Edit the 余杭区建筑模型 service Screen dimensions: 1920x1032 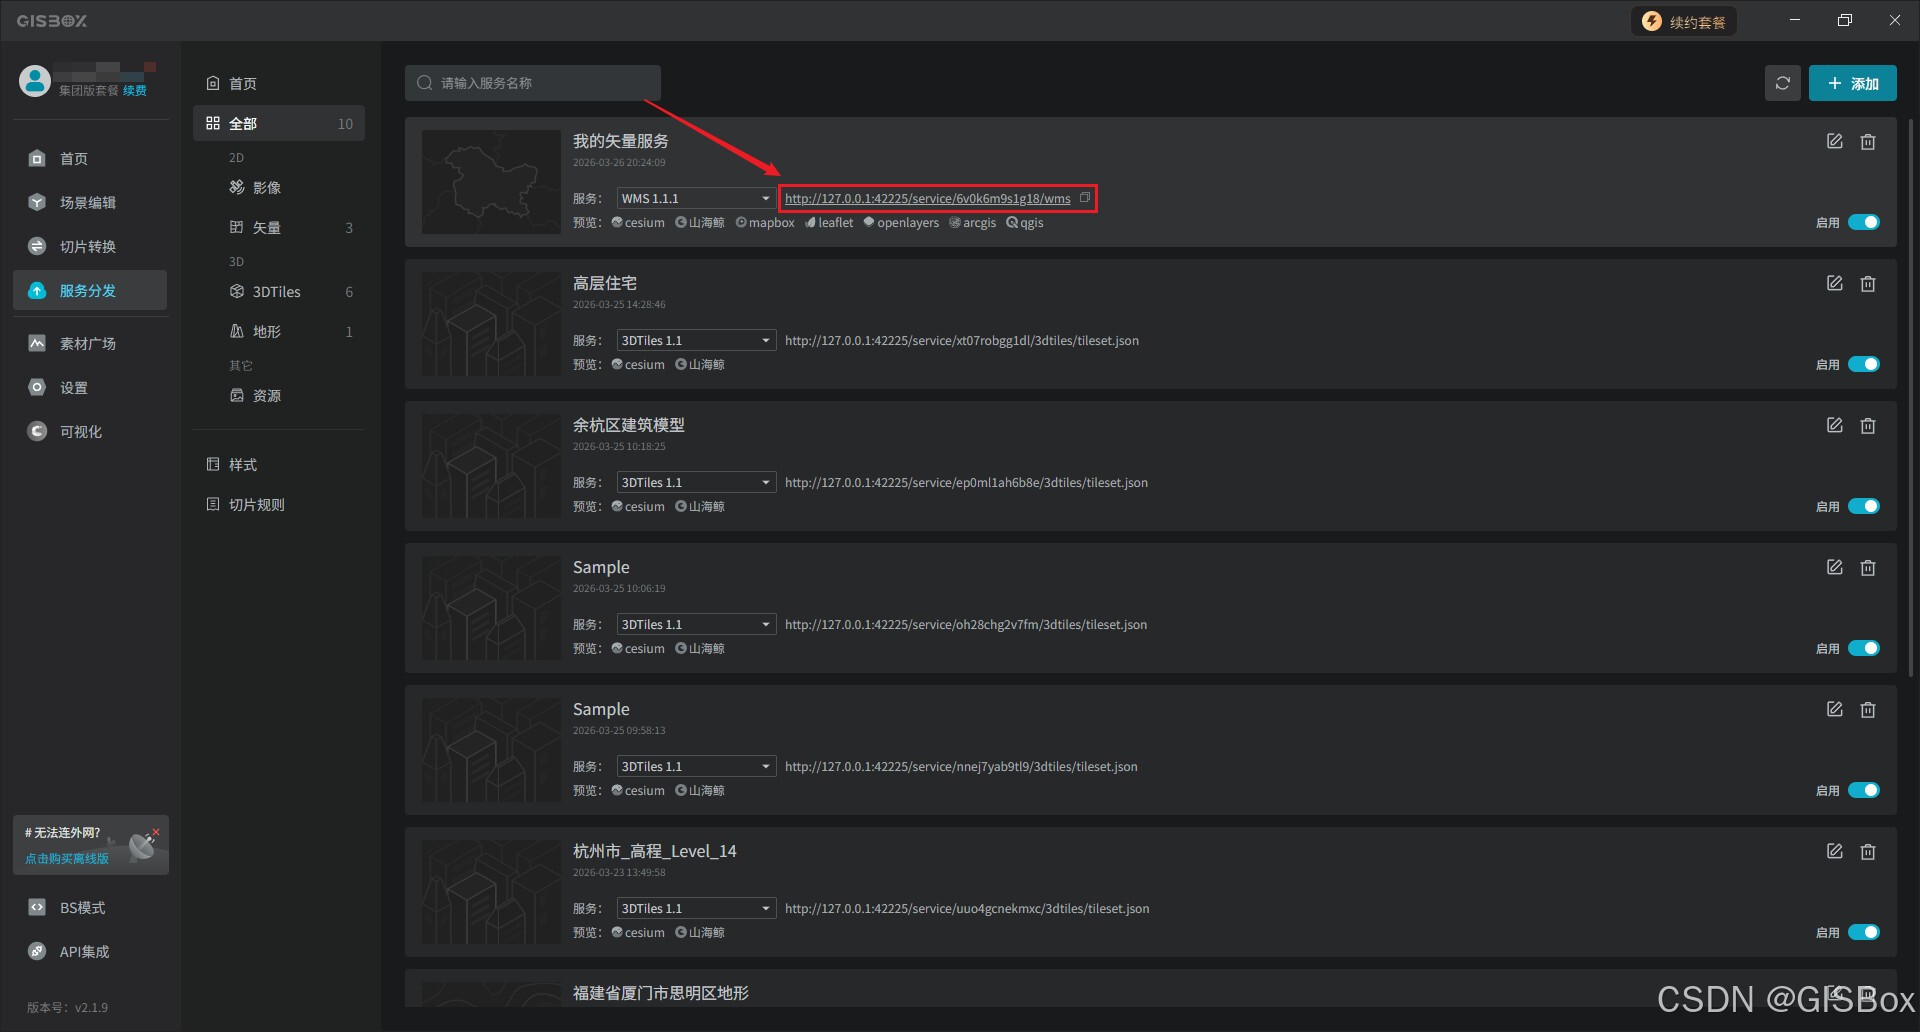click(x=1834, y=426)
